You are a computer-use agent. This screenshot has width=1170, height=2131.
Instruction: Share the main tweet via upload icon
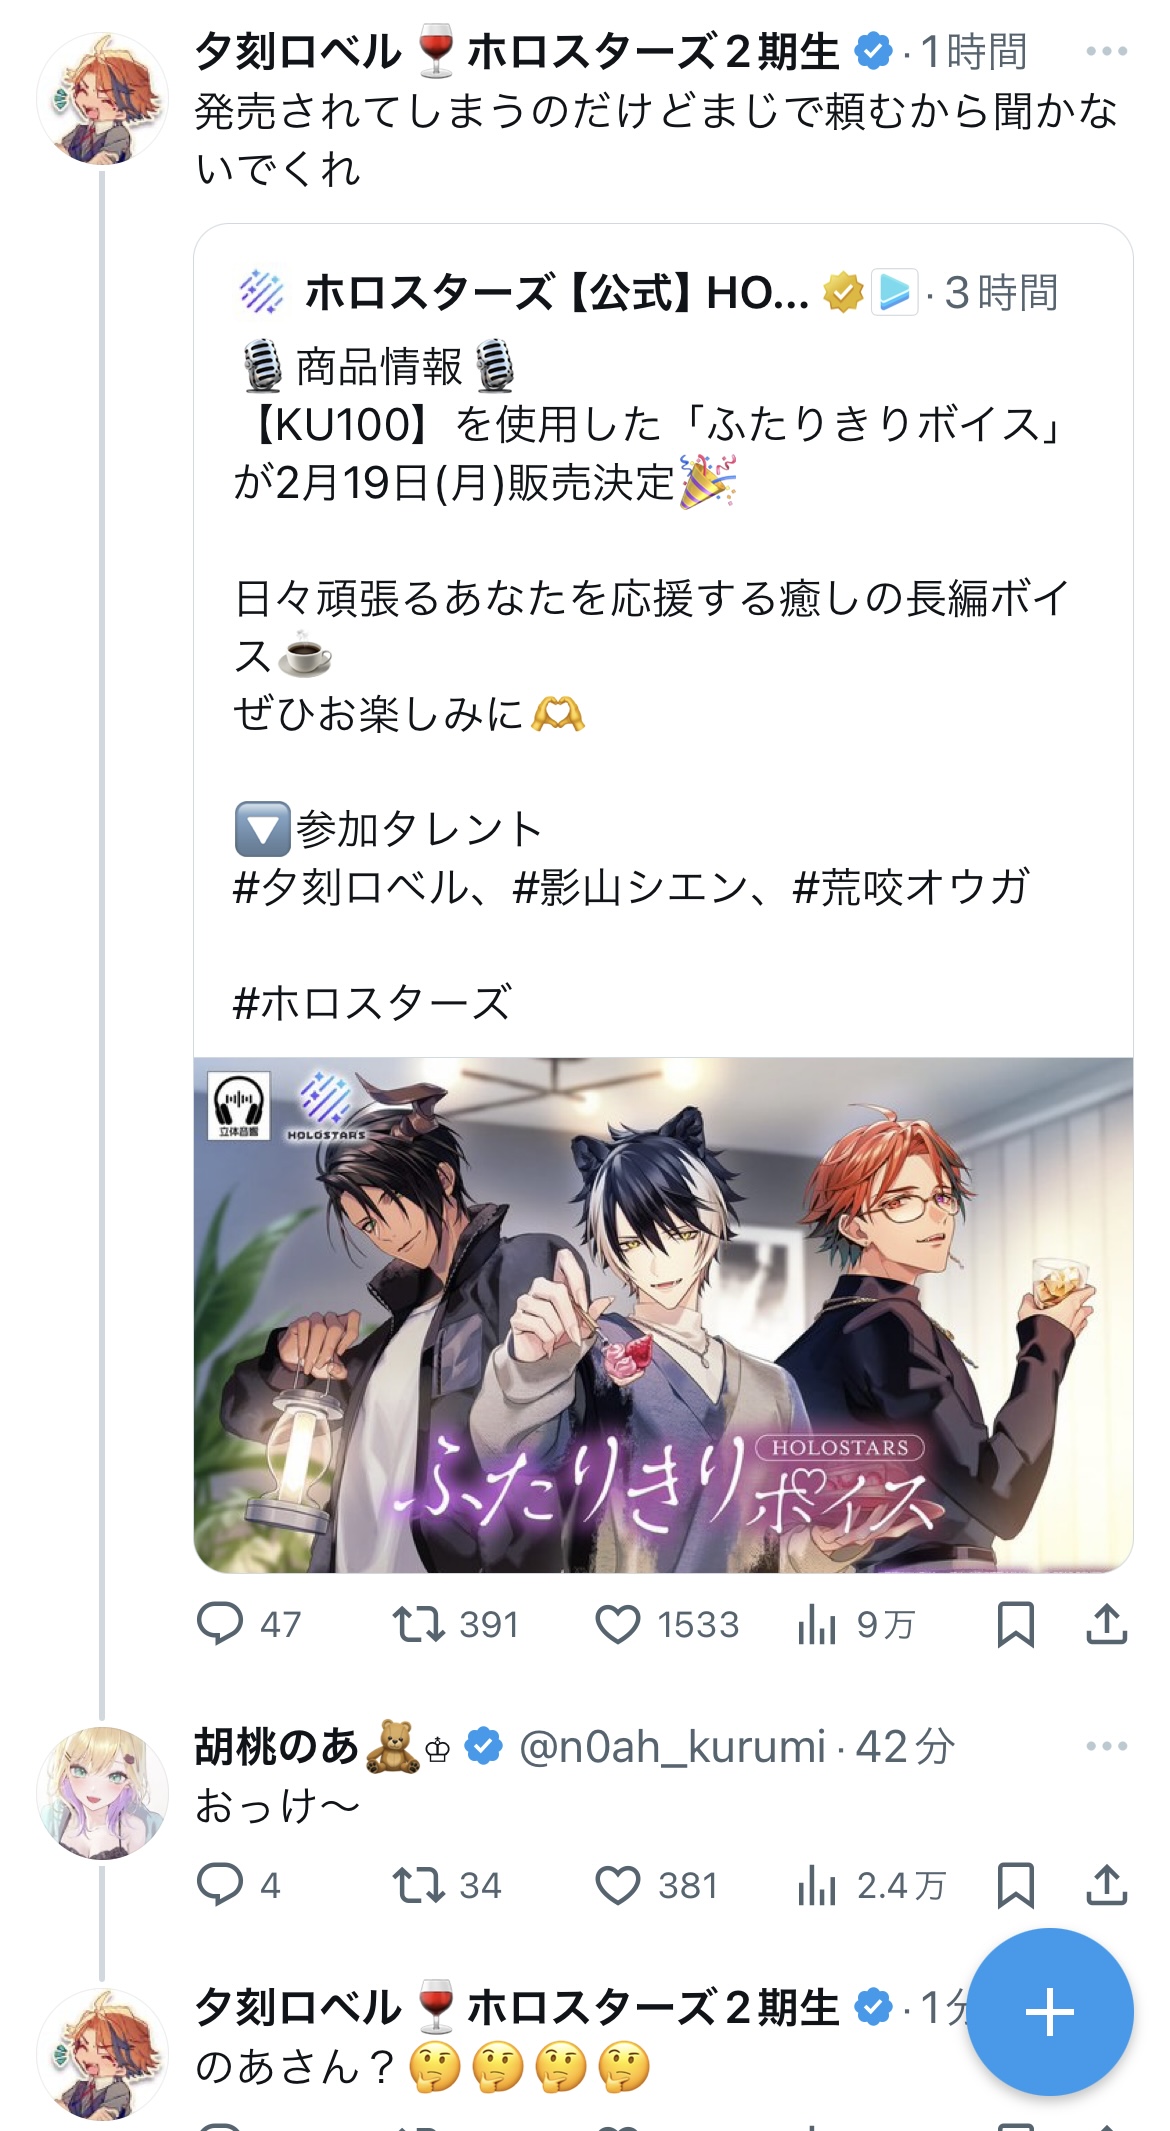1107,1624
